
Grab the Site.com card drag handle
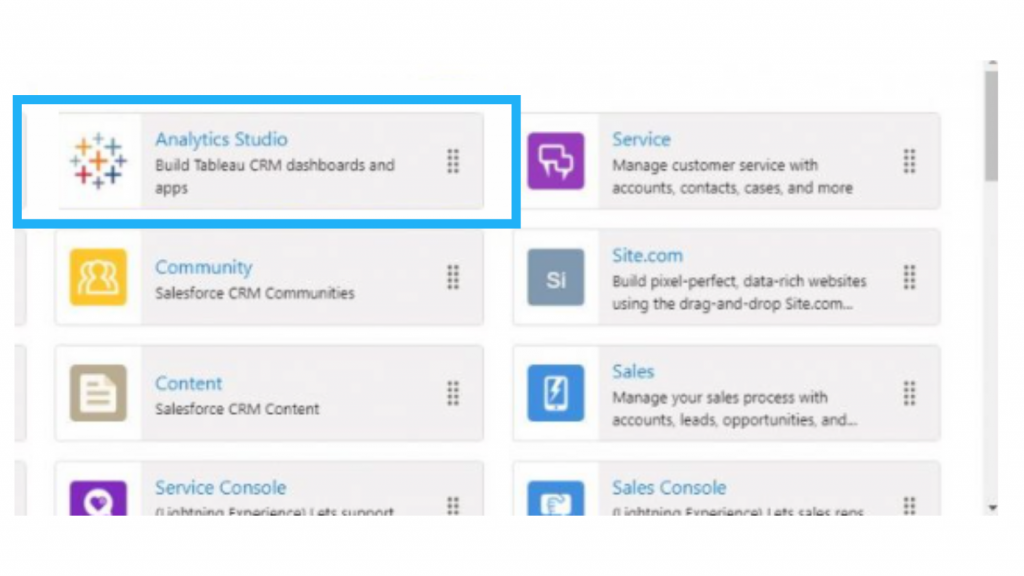click(x=909, y=277)
